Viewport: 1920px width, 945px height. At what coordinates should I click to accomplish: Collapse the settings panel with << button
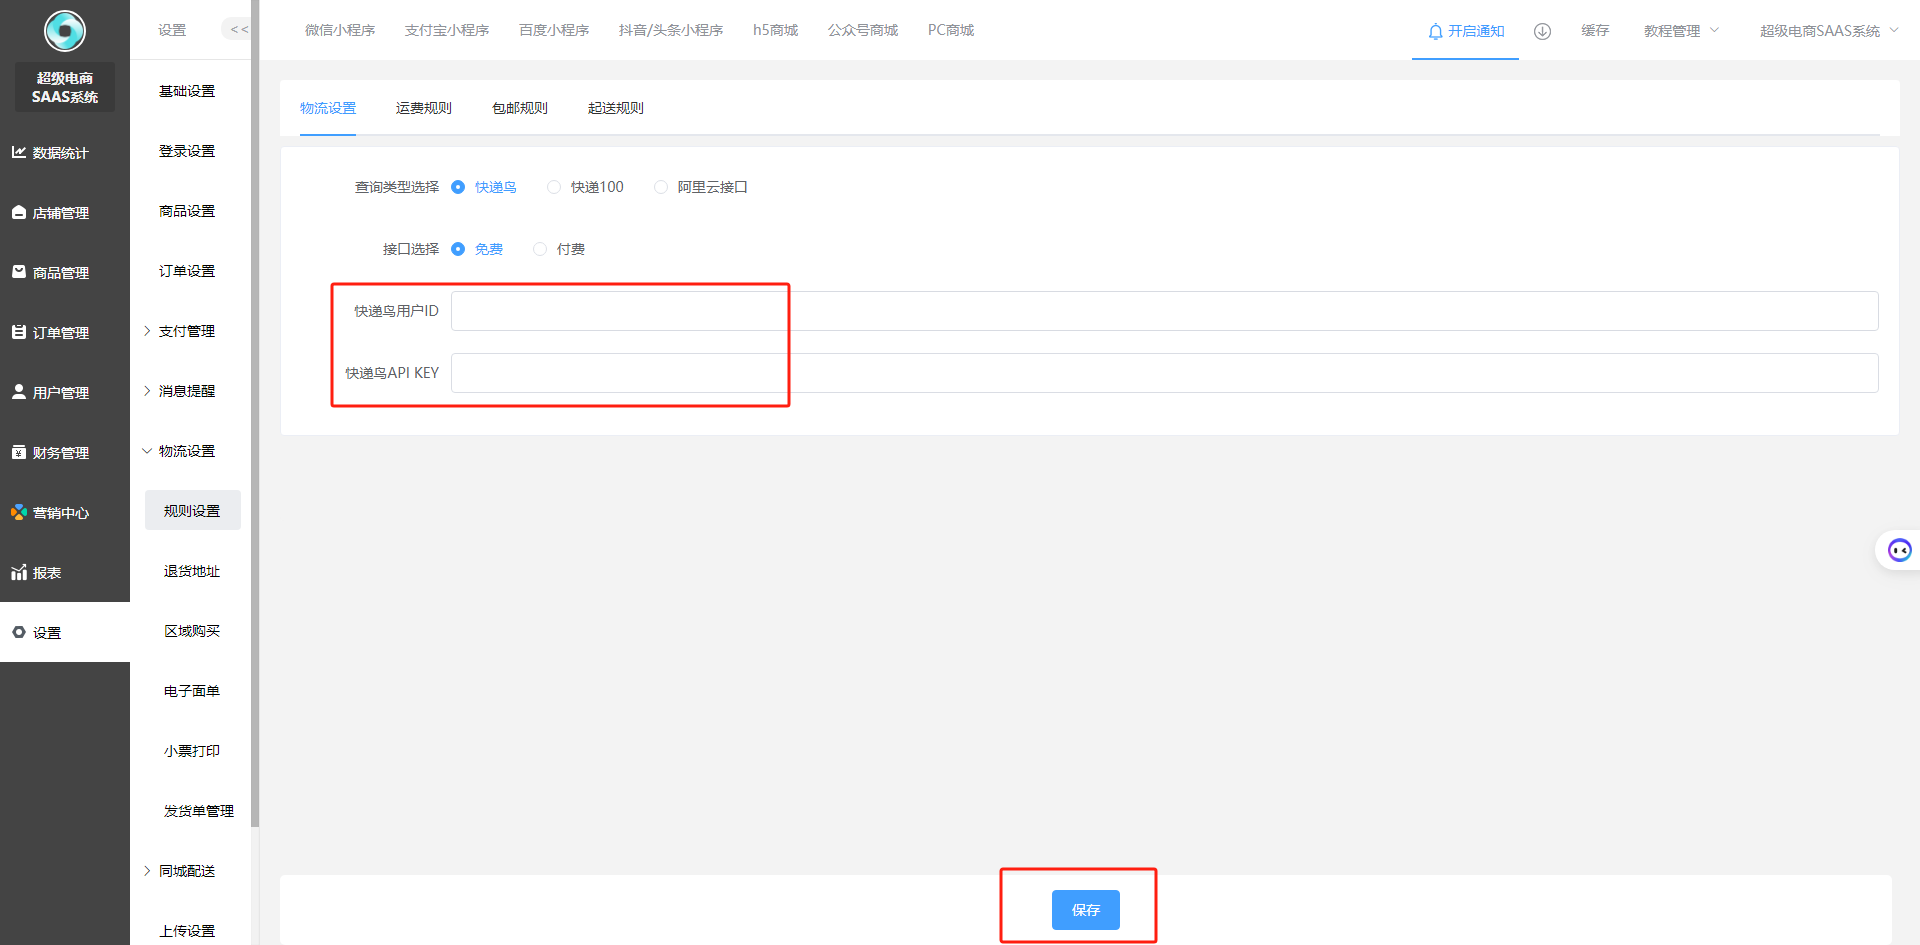point(239,30)
